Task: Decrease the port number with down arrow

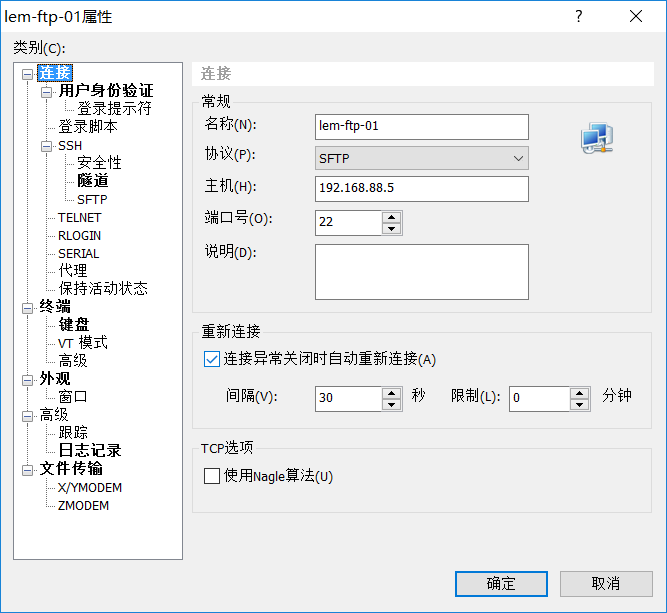Action: [391, 228]
